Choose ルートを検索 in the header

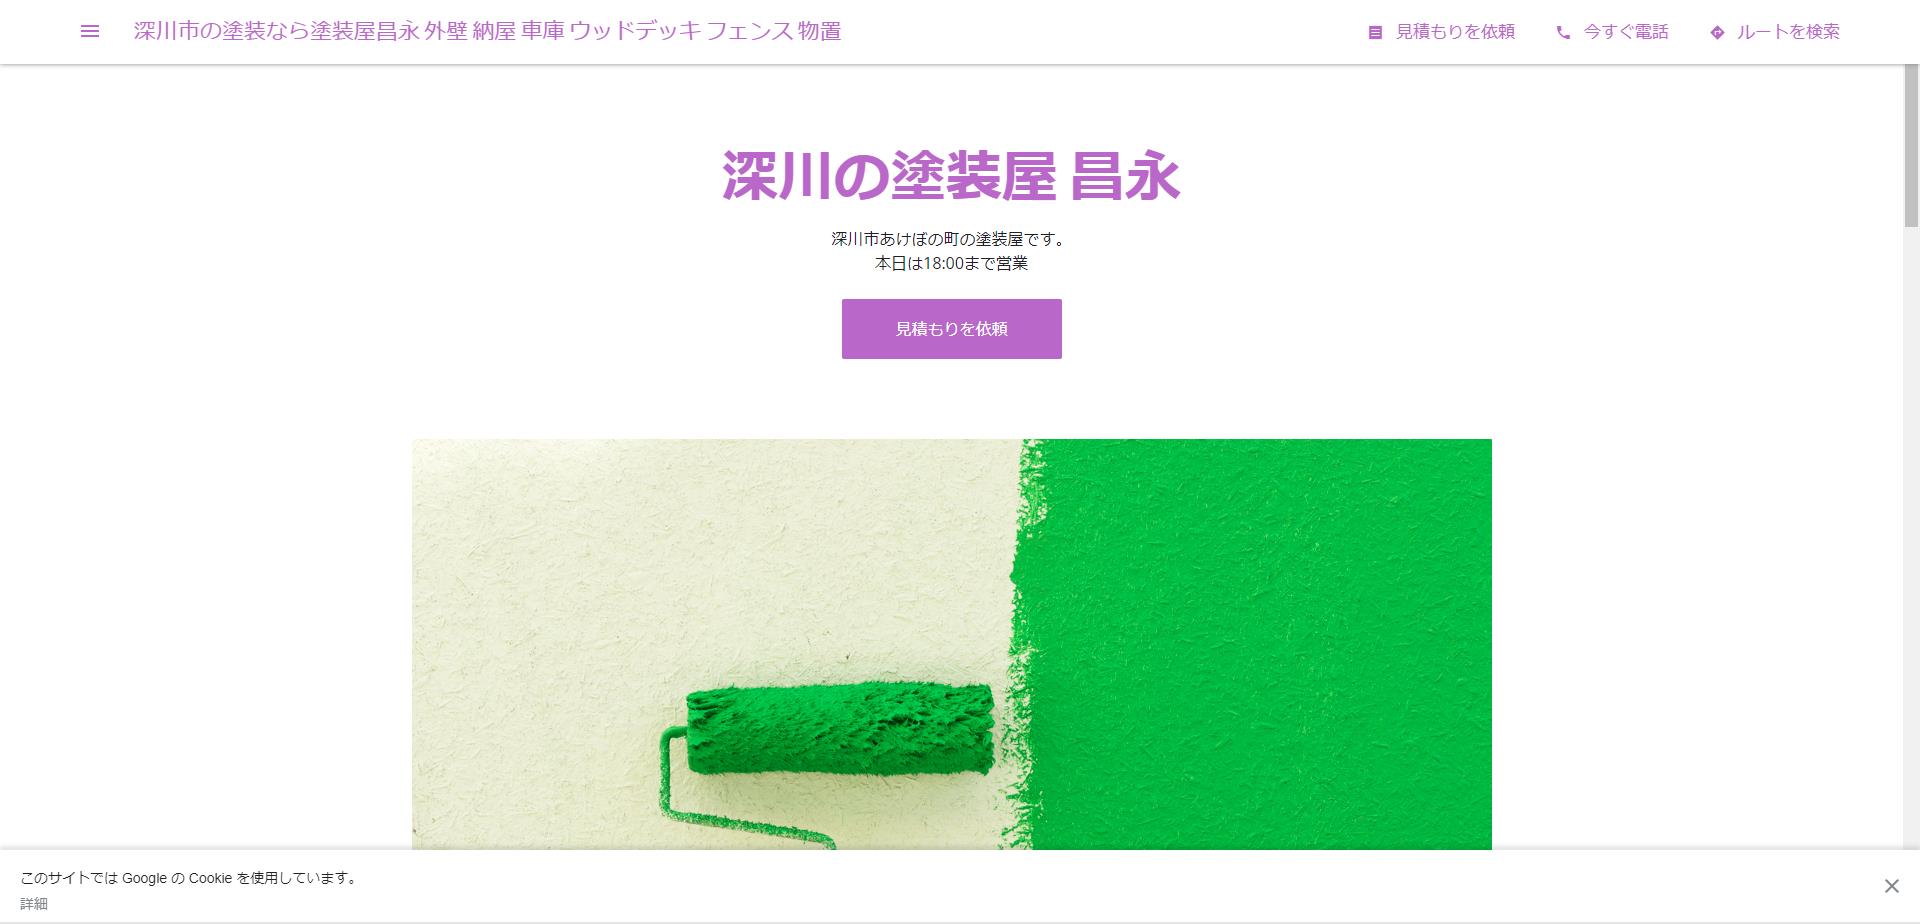1788,32
